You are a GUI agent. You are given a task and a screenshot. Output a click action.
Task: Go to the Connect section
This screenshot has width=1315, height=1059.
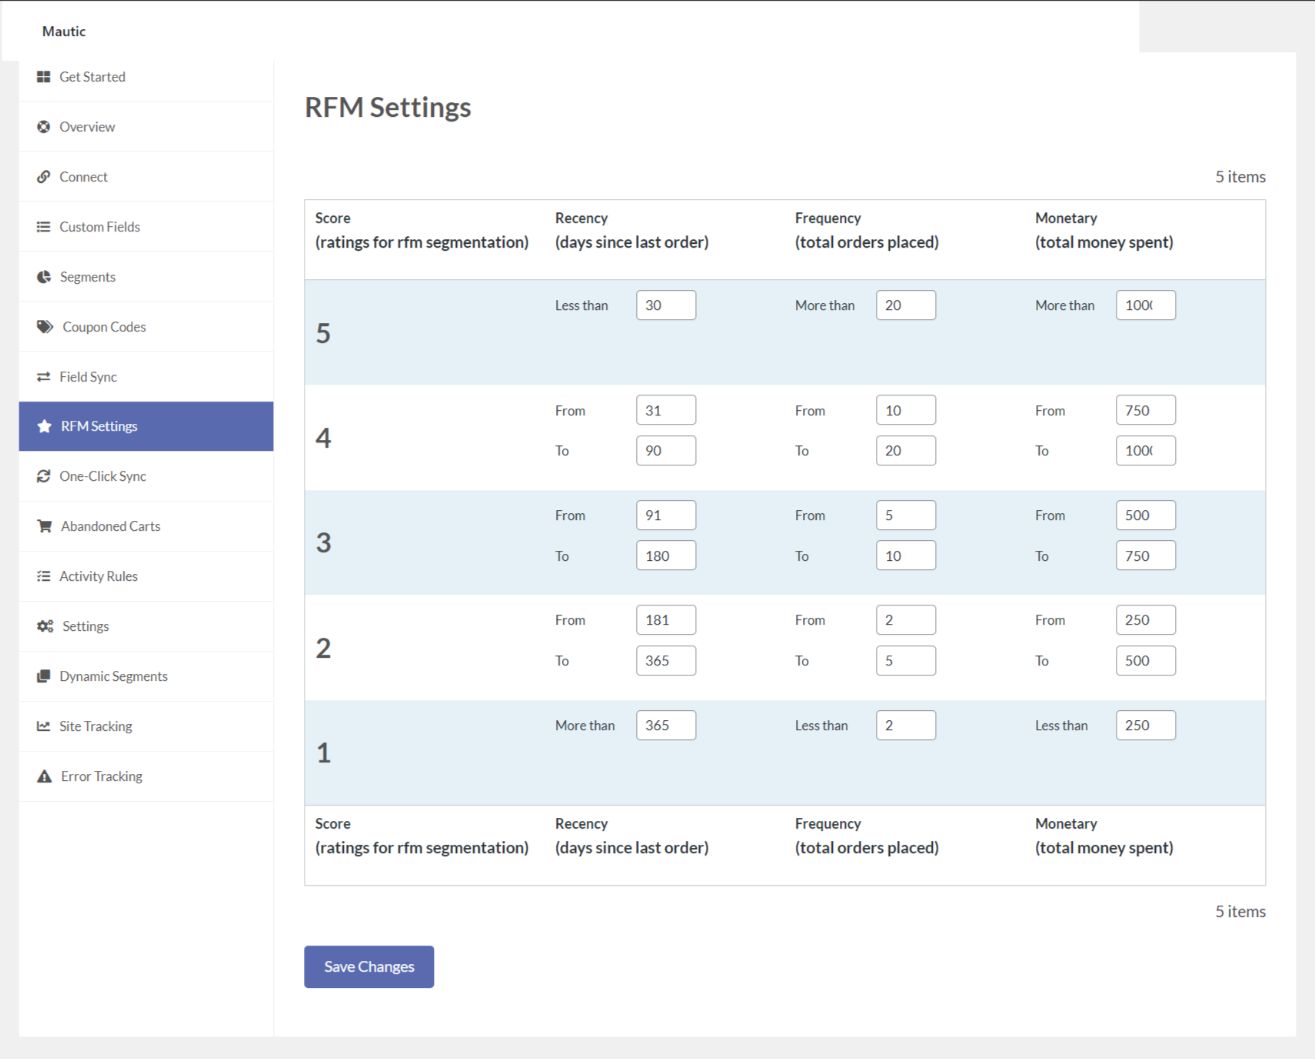point(146,177)
